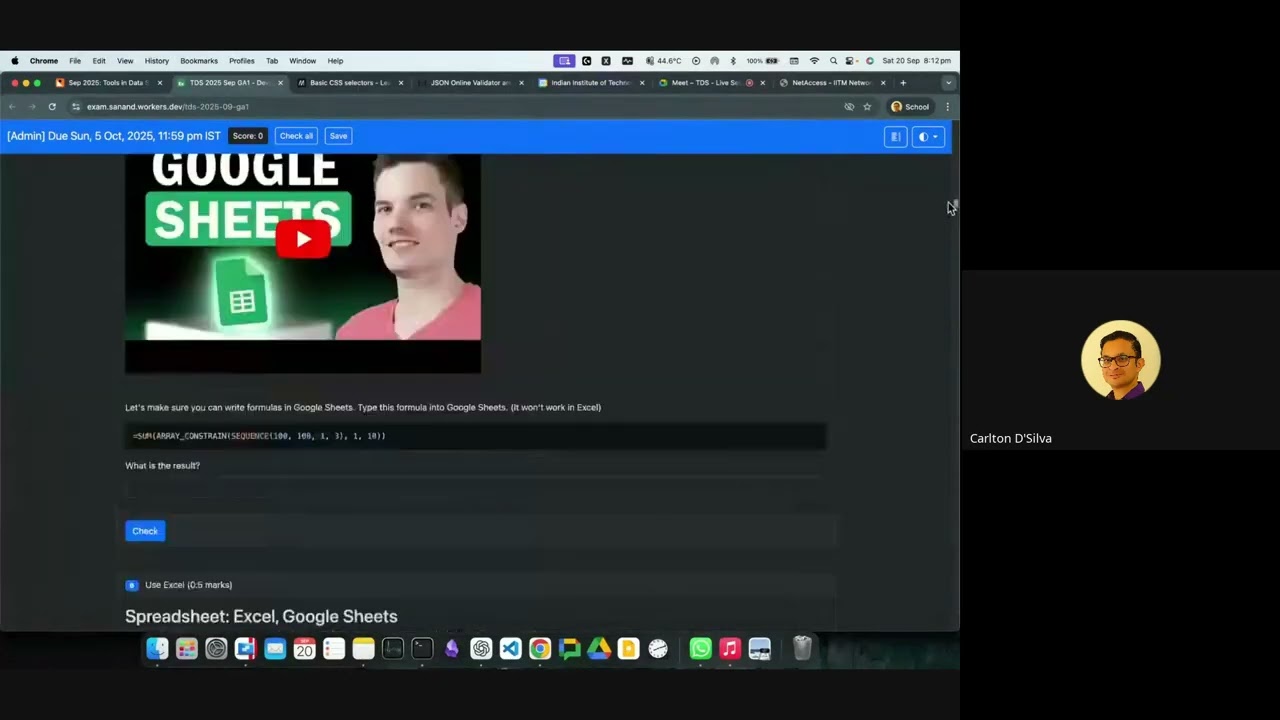Open Reminders from the dock
1280x720 pixels.
tap(334, 649)
